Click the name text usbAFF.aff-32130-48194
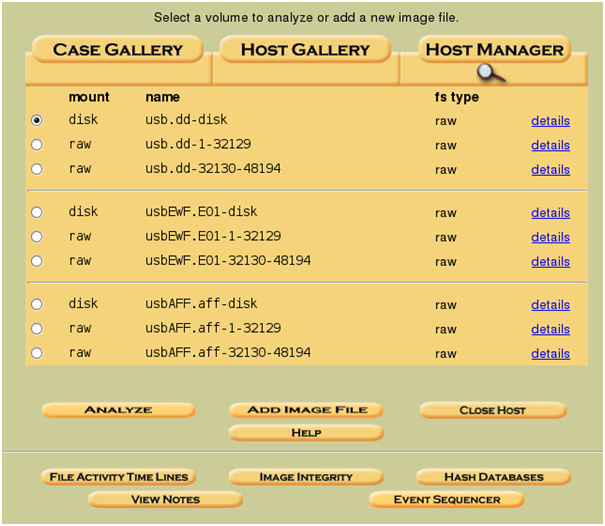605x526 pixels. tap(228, 352)
